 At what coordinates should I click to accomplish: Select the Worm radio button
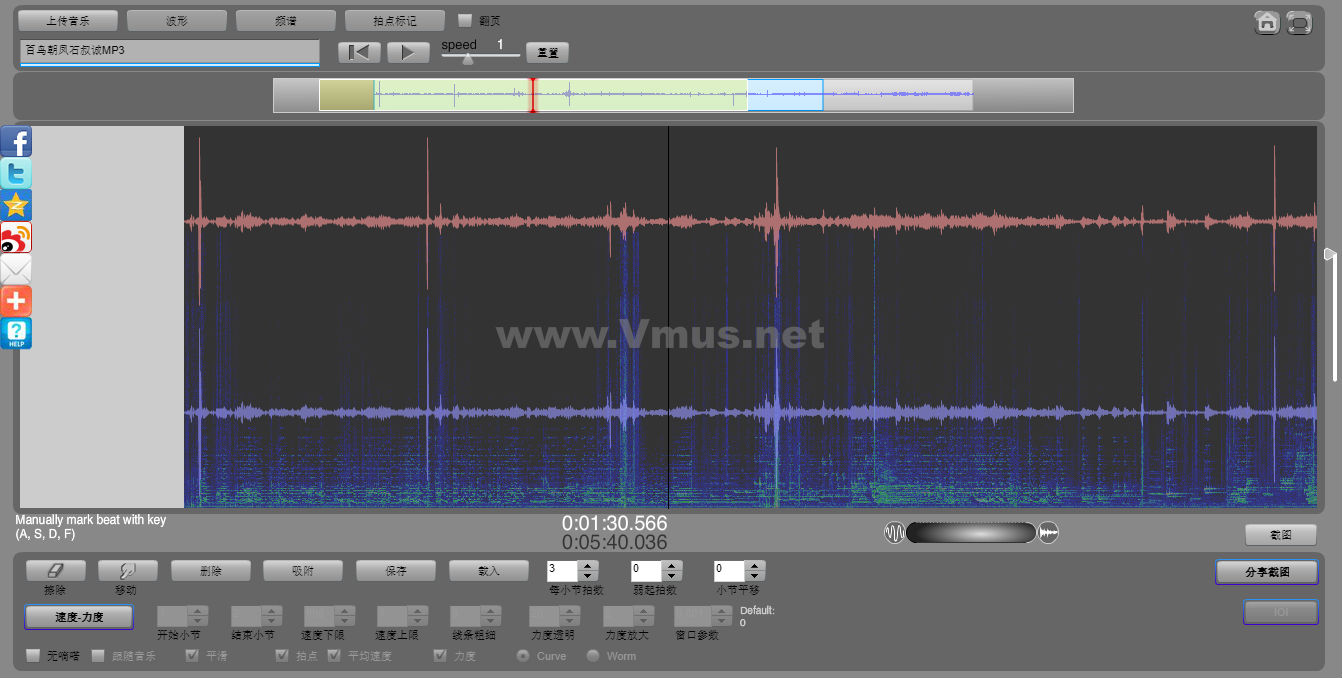click(x=593, y=656)
